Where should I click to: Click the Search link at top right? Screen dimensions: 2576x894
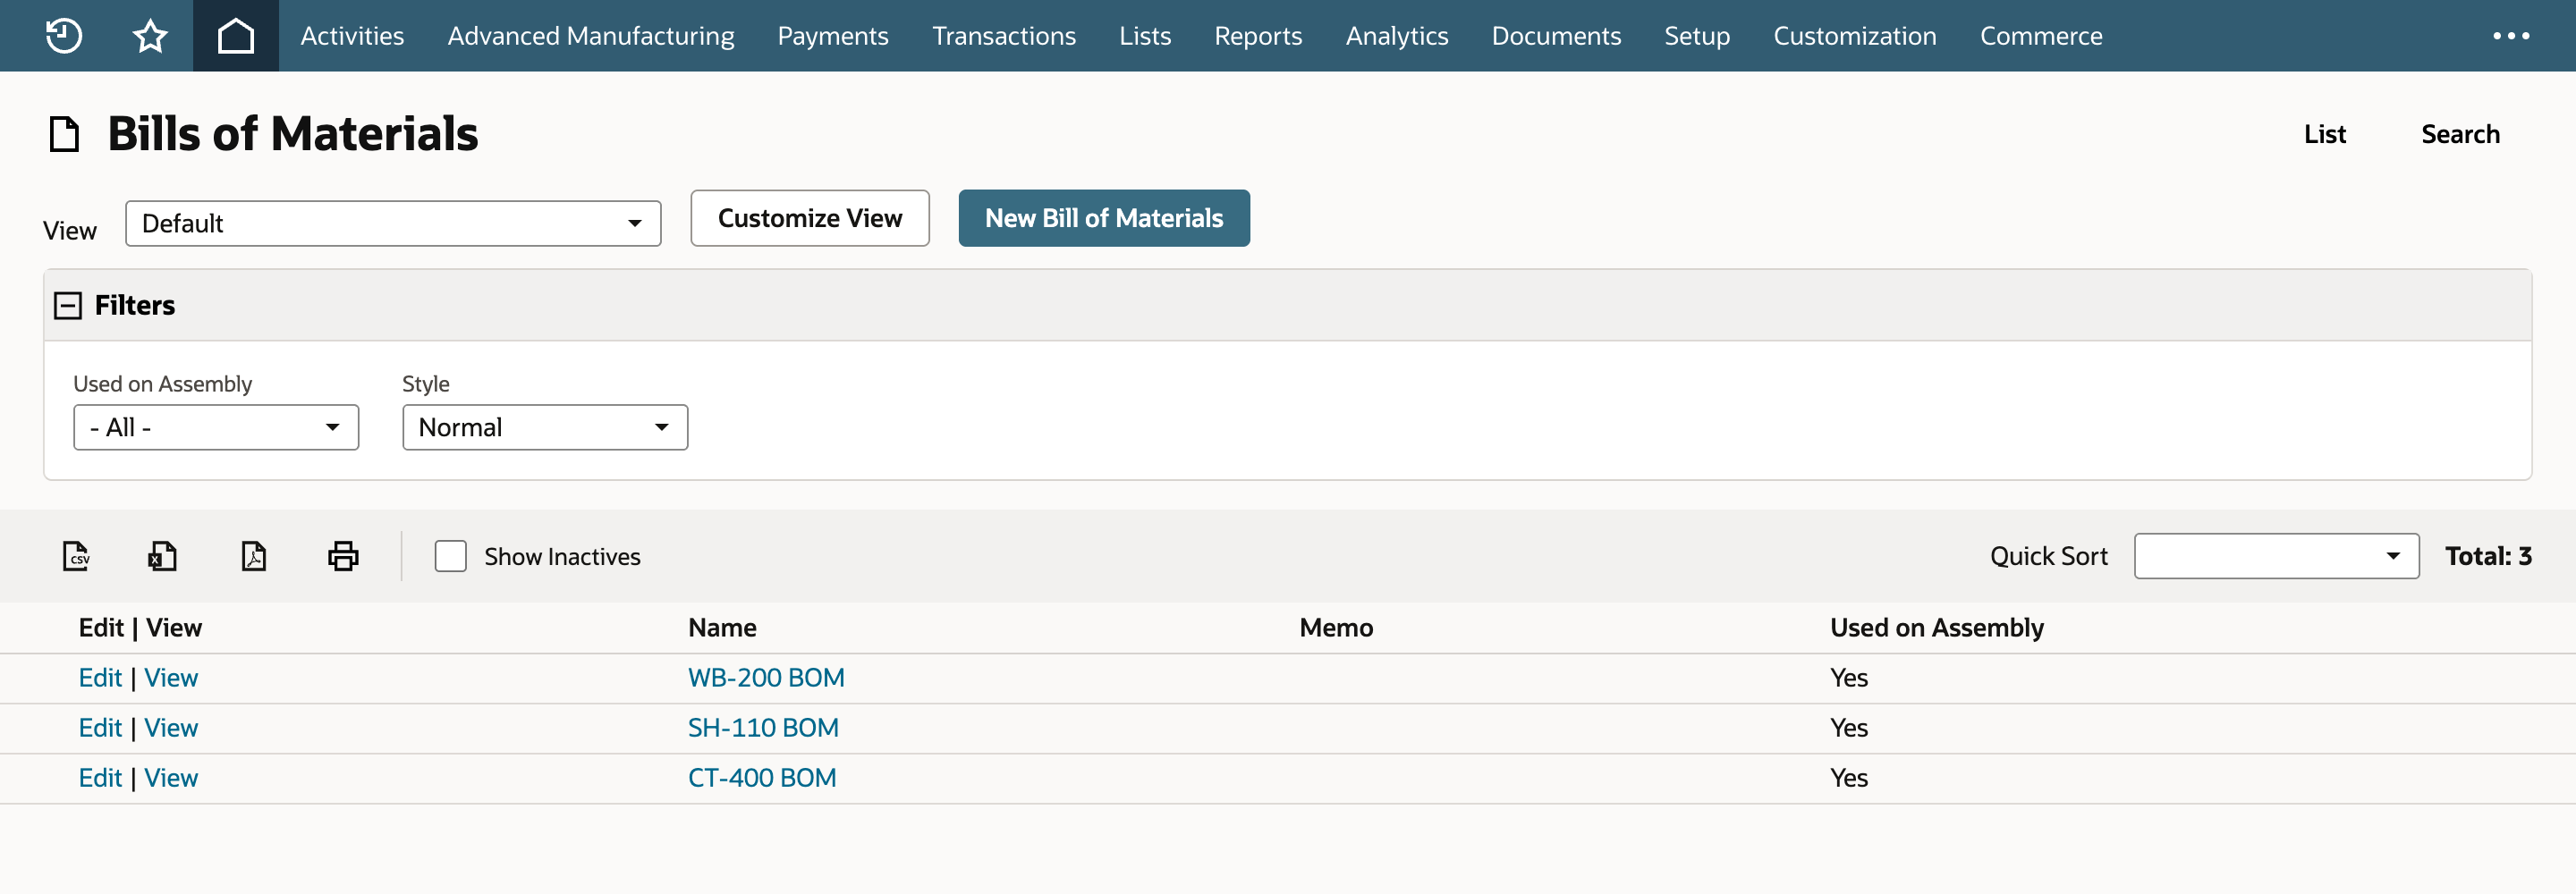click(2460, 134)
